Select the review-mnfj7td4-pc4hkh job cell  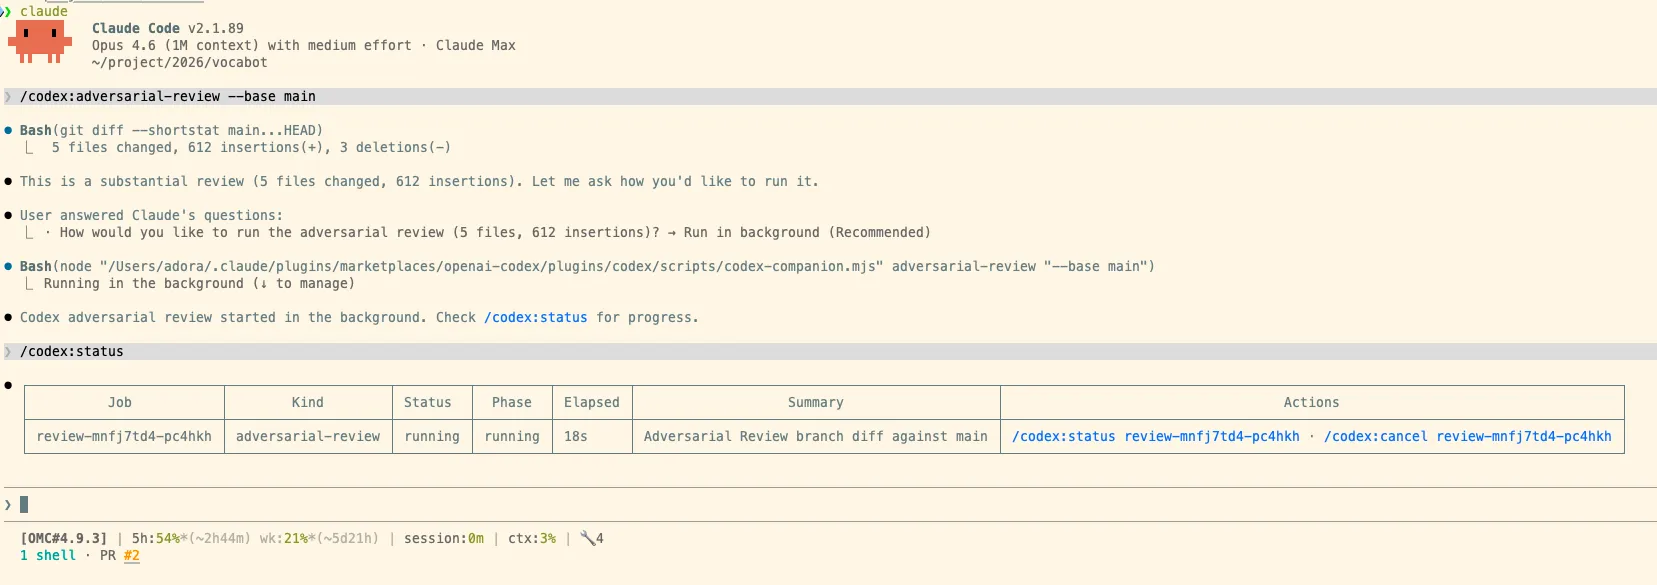tap(124, 436)
